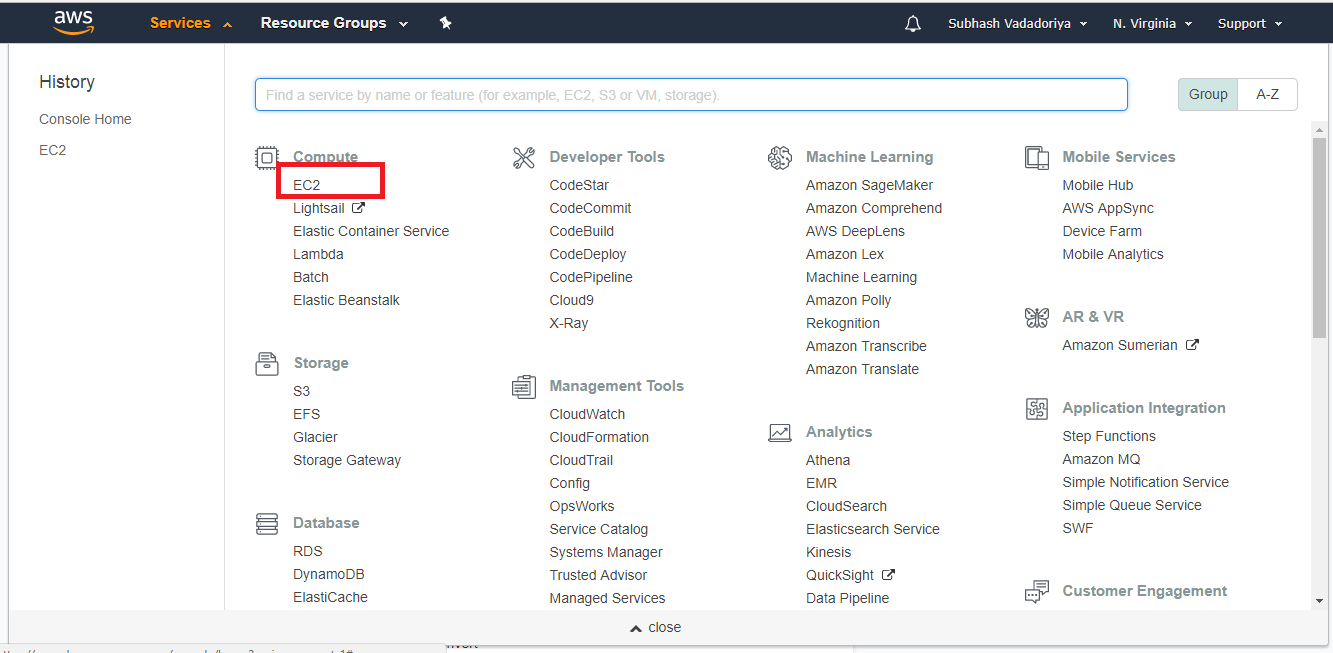Open the Lambda service
The image size is (1333, 653).
pos(318,254)
